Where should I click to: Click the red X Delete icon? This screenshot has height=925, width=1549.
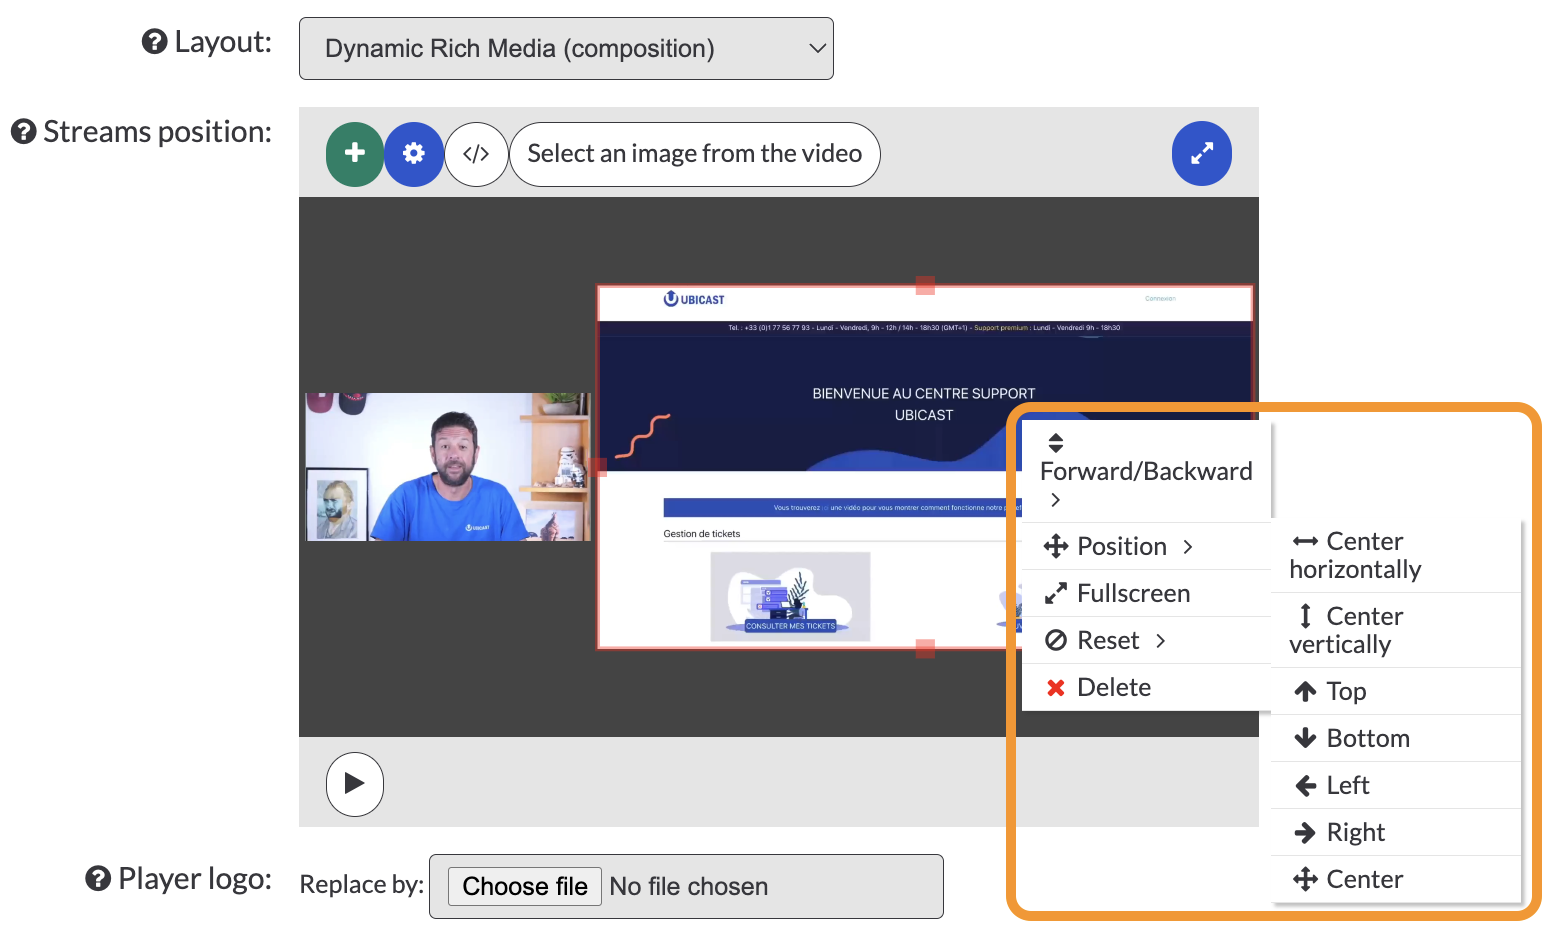(x=1055, y=687)
